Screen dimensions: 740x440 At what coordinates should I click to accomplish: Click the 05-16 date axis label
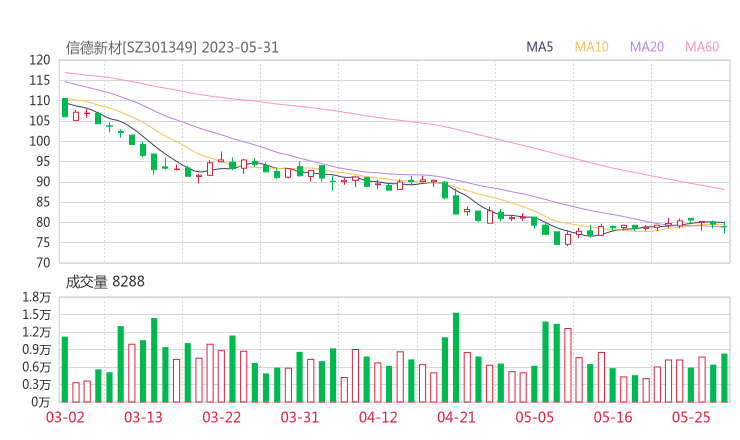[x=613, y=417]
